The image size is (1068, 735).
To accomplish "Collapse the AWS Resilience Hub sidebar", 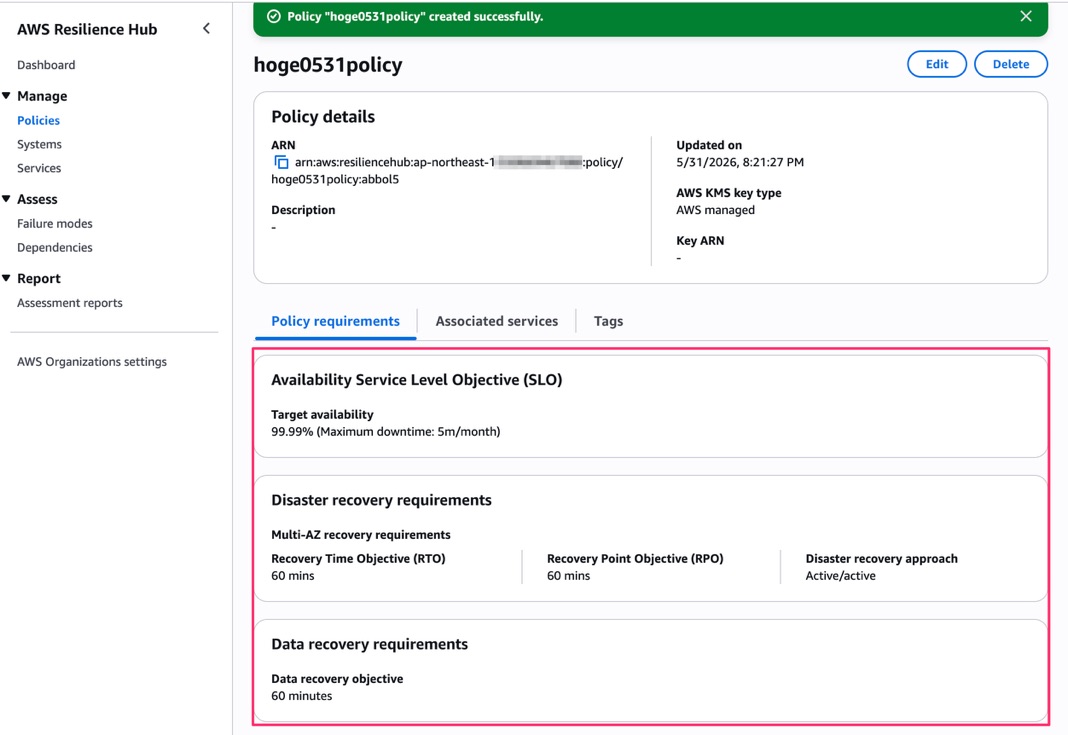I will pos(206,29).
